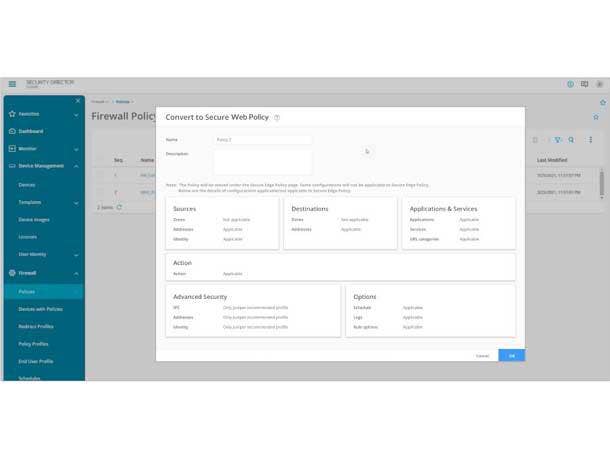Image resolution: width=610 pixels, height=457 pixels.
Task: Click the OK button in the dialog
Action: click(x=511, y=355)
